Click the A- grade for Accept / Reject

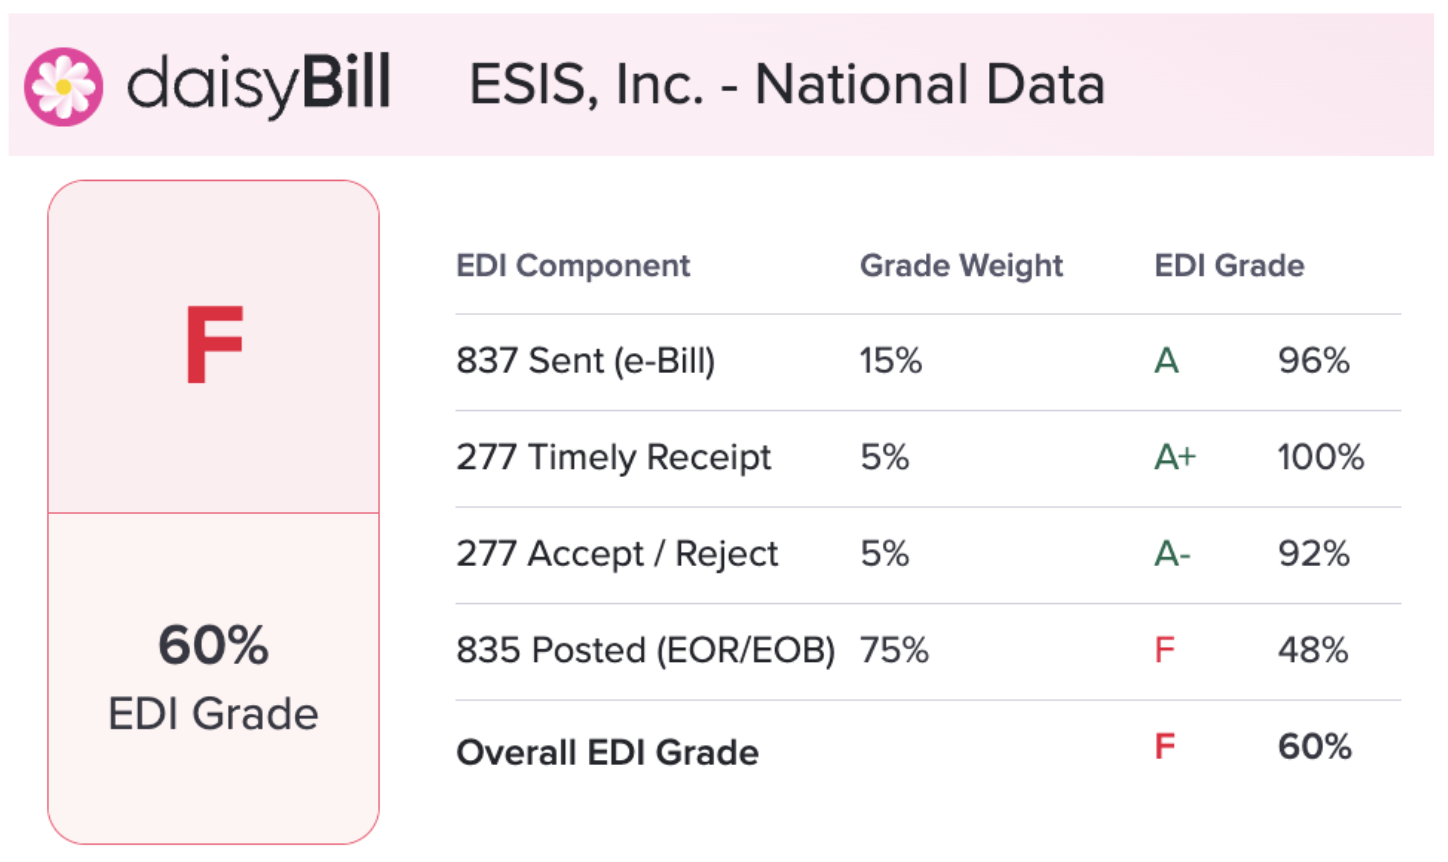[1172, 554]
